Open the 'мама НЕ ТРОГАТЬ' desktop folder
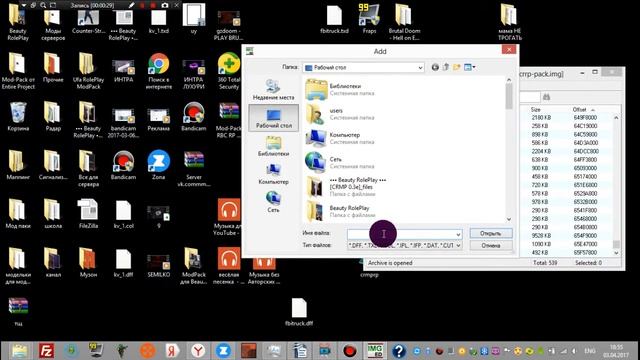Viewport: 640px width, 360px height. [510, 22]
